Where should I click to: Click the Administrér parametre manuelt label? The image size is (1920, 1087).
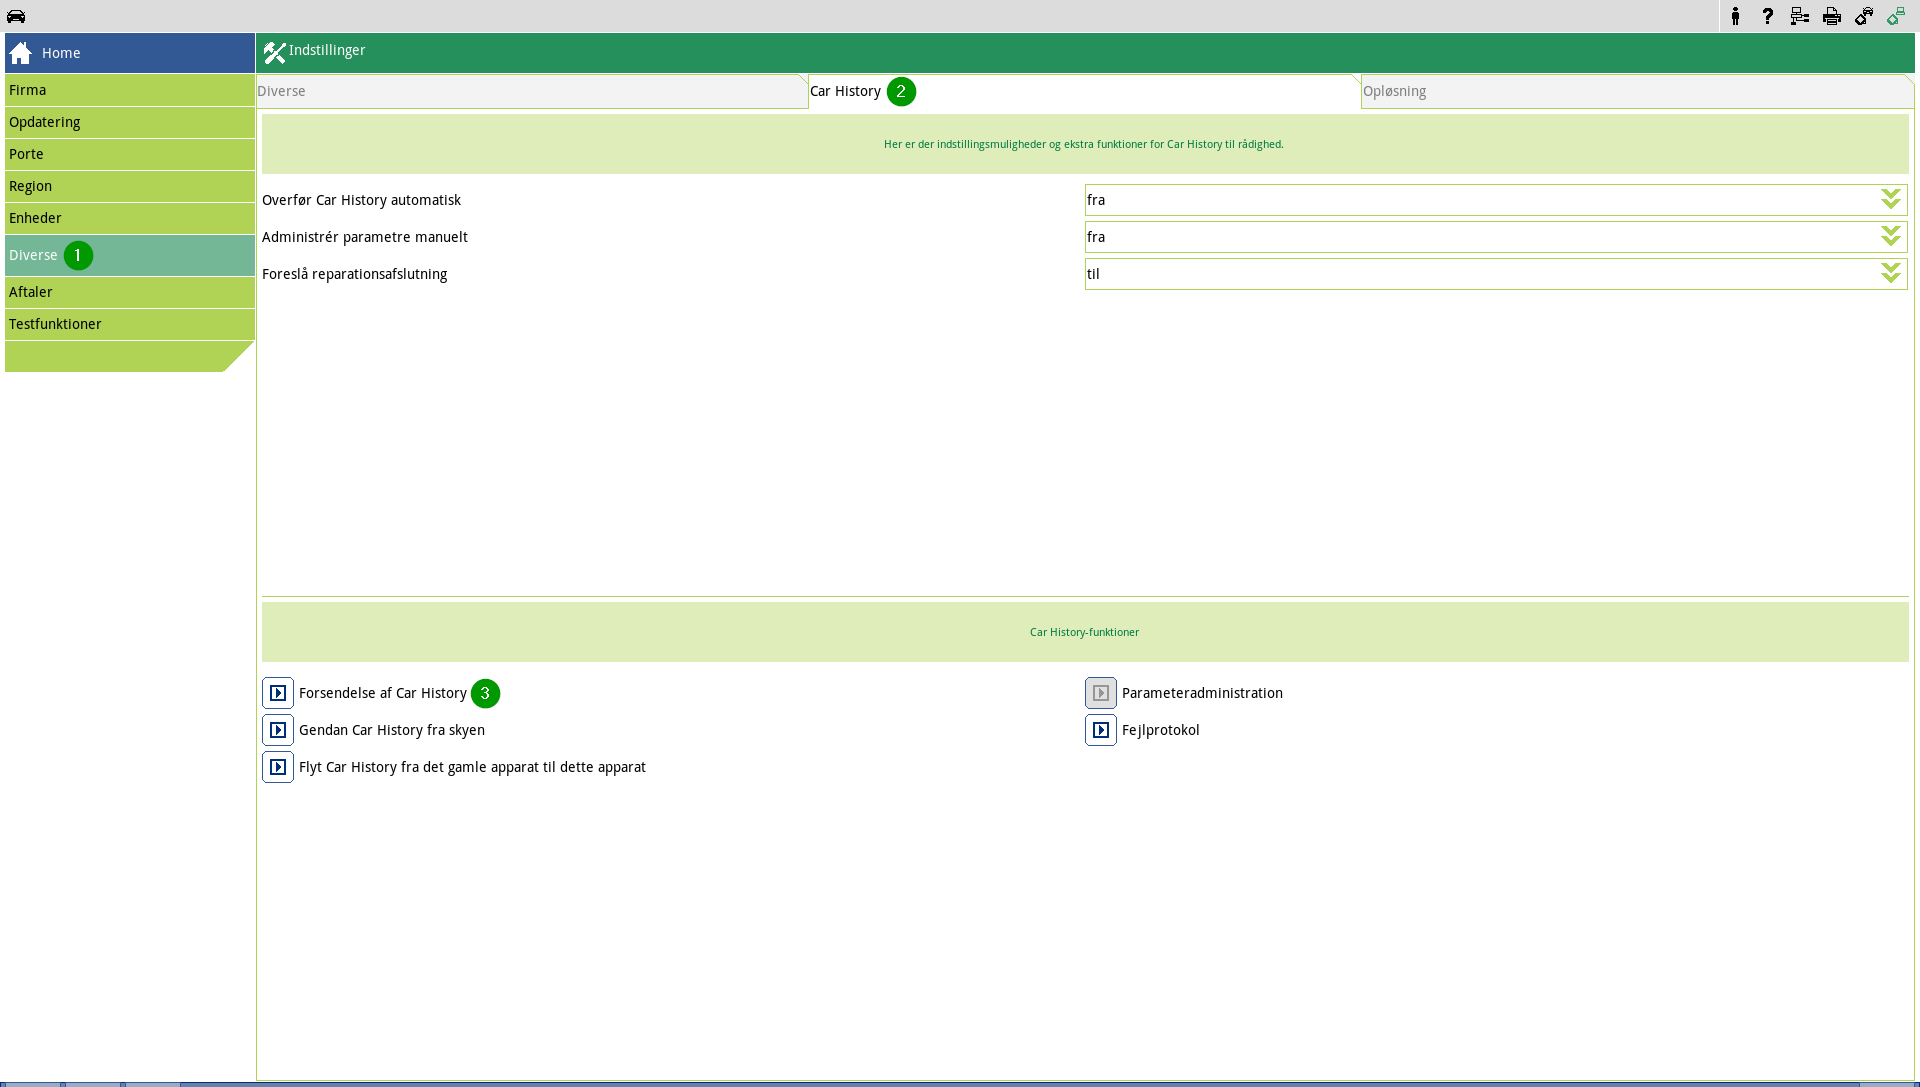(365, 237)
